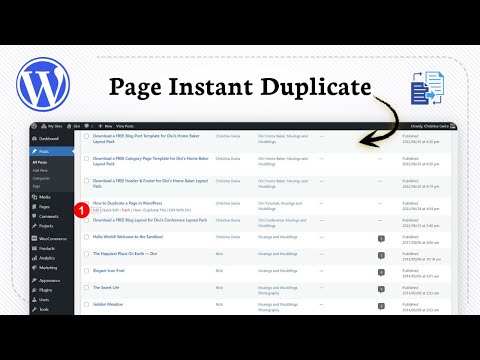The image size is (480, 360).
Task: Open the Golden Meadow post
Action: tap(108, 304)
